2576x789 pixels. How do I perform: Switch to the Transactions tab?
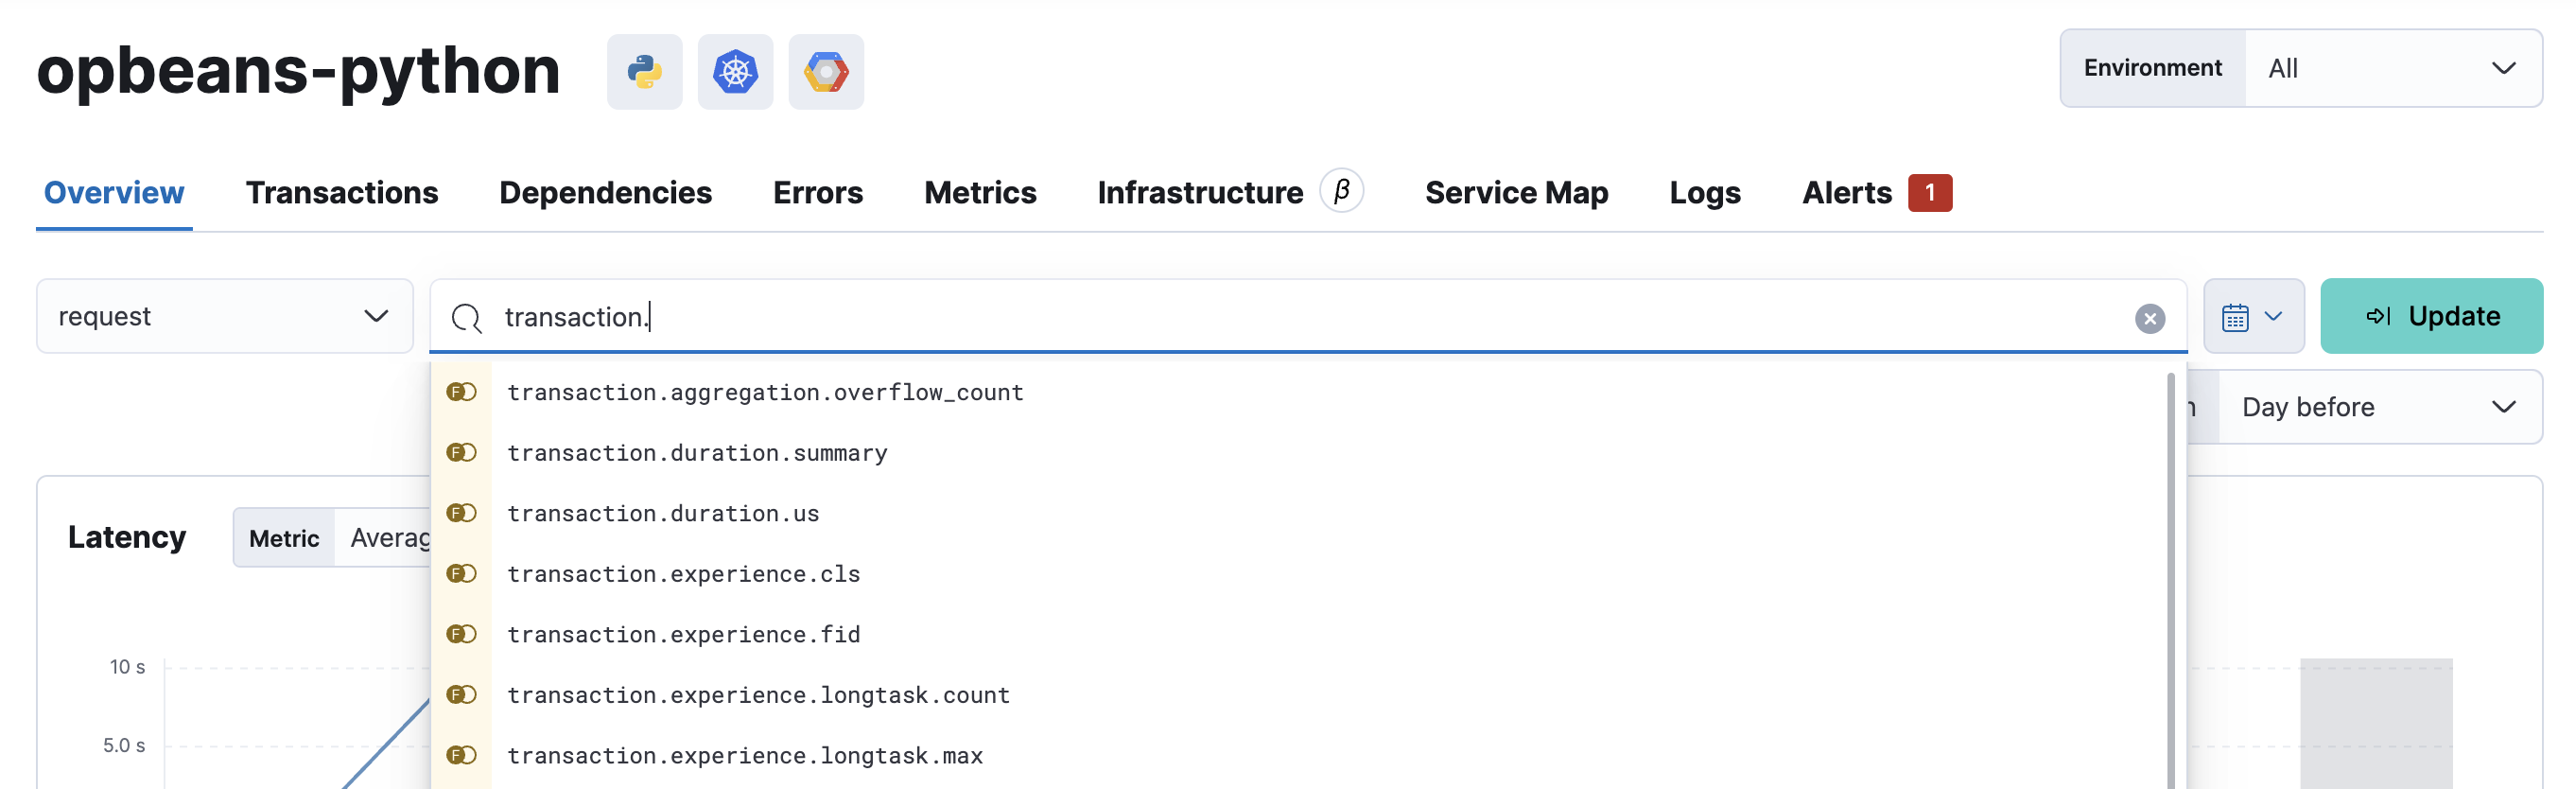tap(342, 193)
